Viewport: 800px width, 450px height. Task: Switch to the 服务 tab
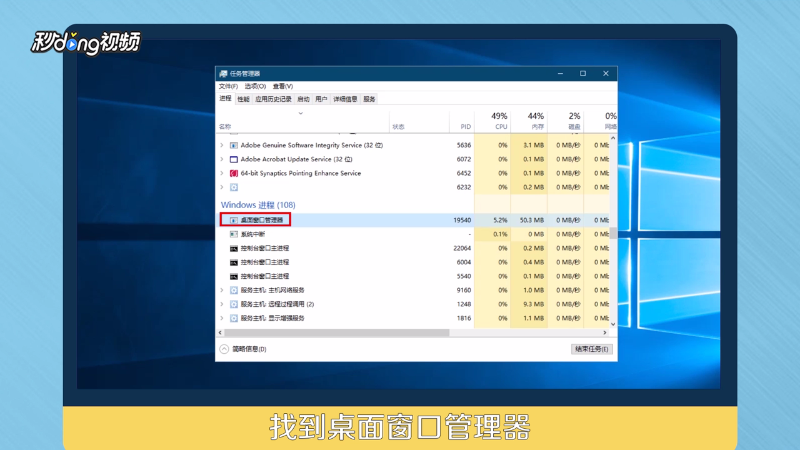(x=369, y=99)
